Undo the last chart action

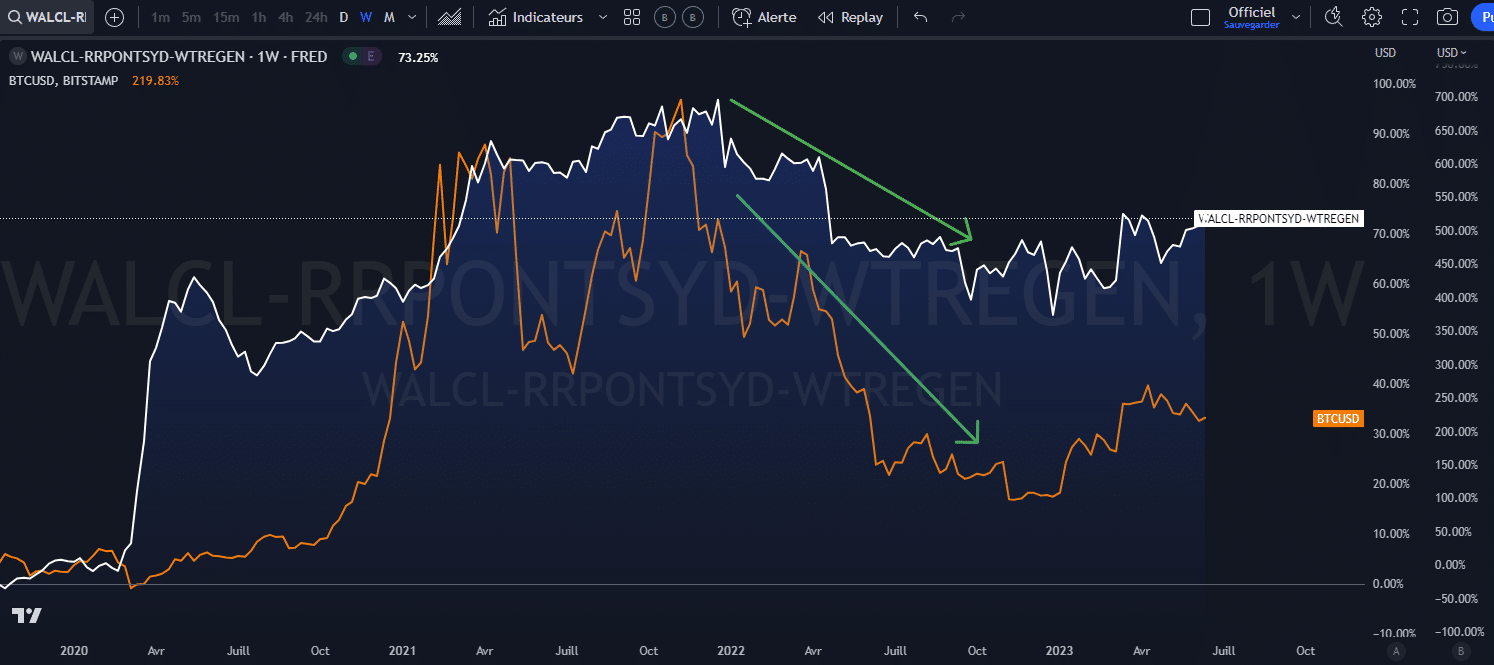pos(921,17)
